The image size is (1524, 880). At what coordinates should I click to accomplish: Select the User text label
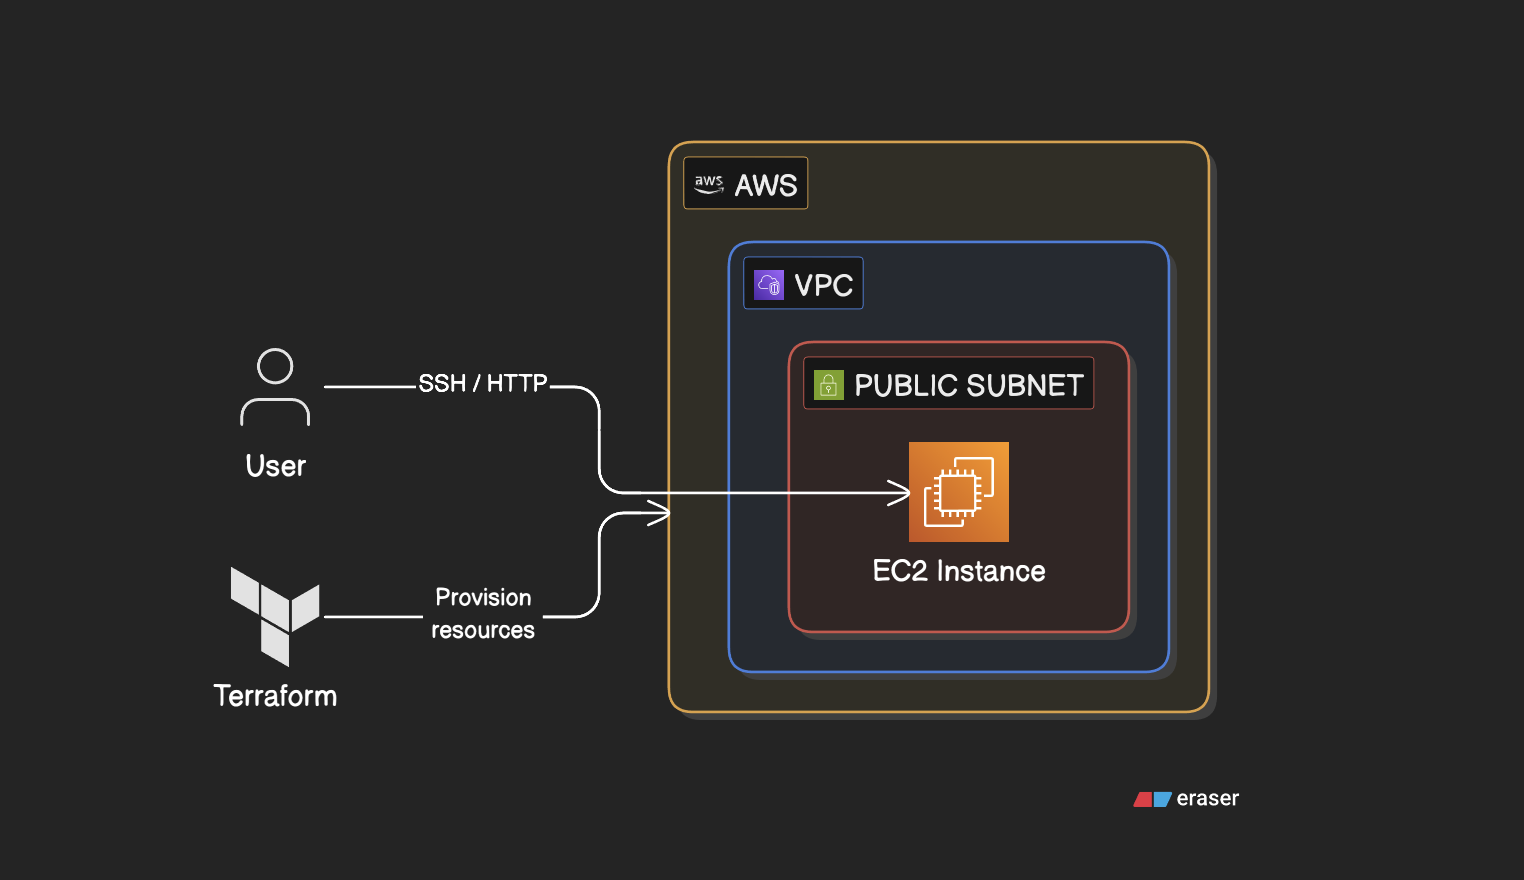pos(275,466)
